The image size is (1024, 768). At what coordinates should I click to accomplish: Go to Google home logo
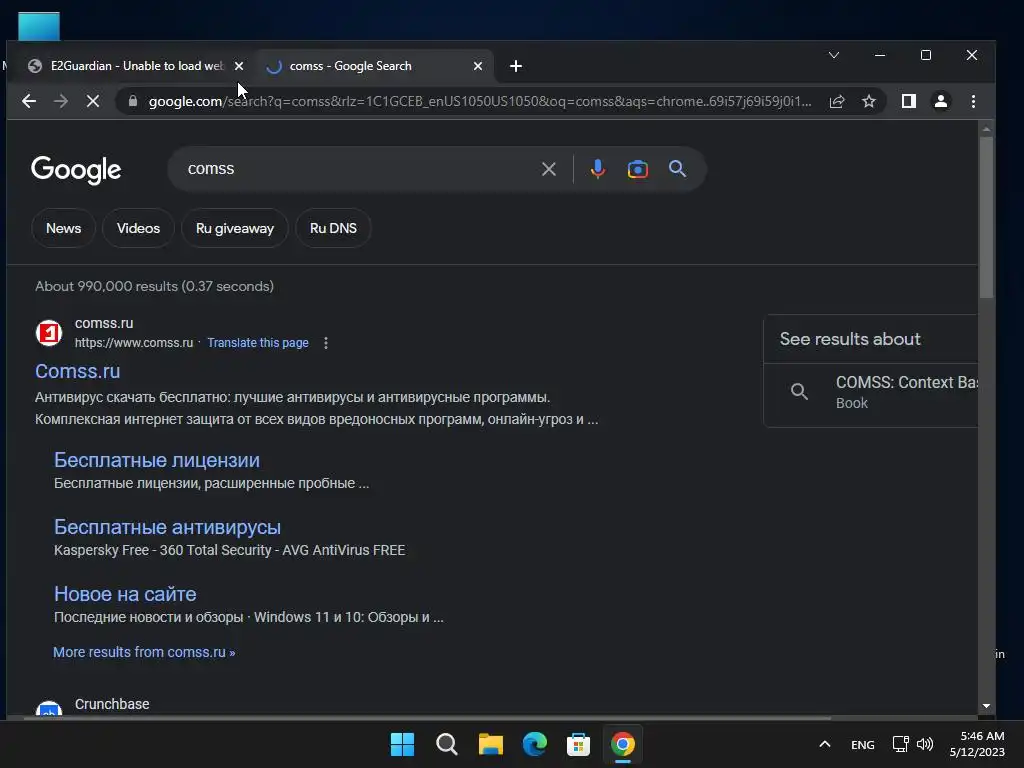pos(76,170)
